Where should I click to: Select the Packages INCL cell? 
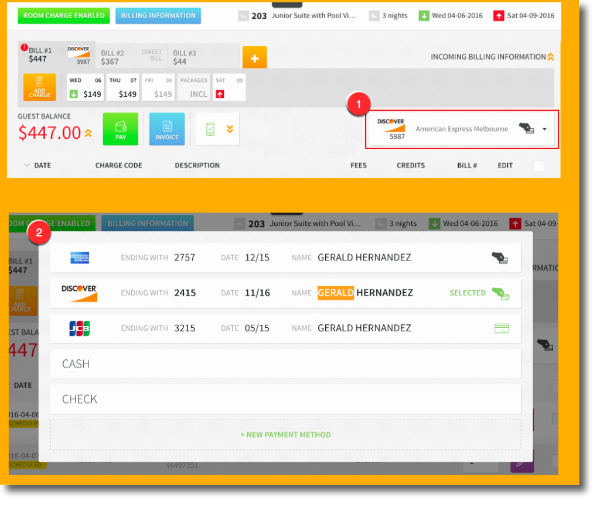tap(194, 87)
